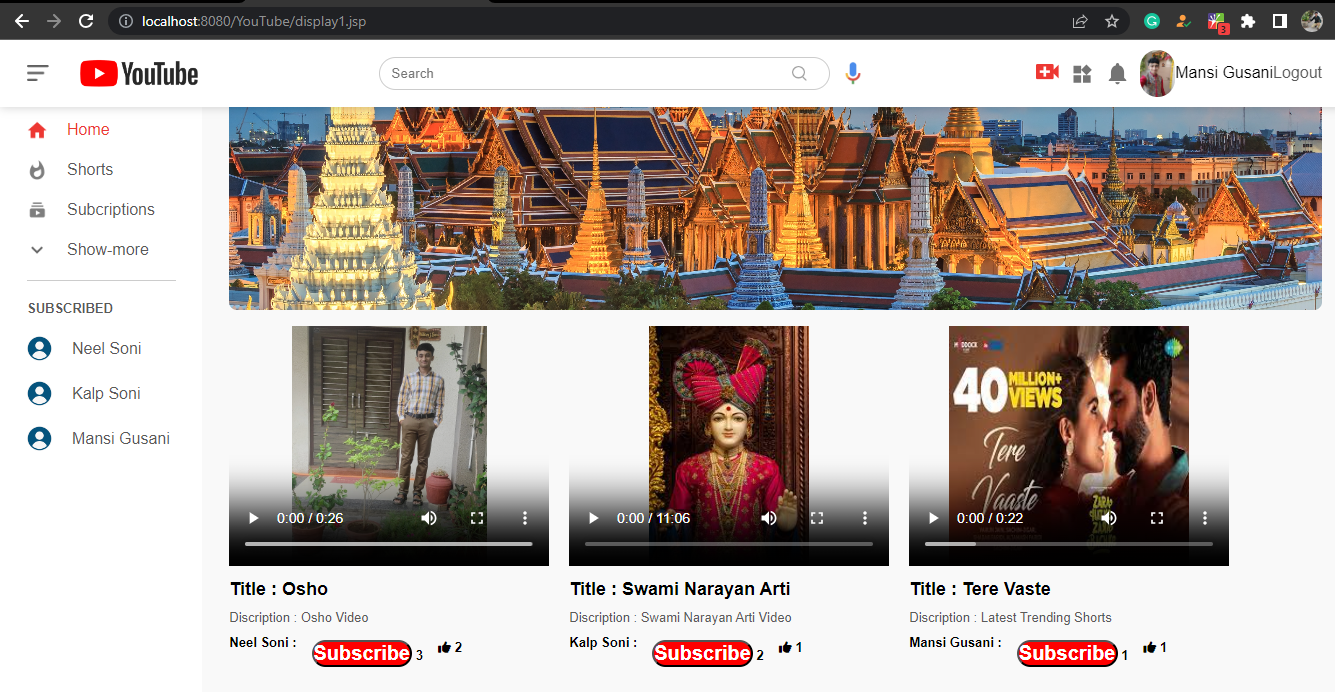The height and width of the screenshot is (692, 1335).
Task: Open Neel Soni subscribed channel
Action: coord(107,349)
